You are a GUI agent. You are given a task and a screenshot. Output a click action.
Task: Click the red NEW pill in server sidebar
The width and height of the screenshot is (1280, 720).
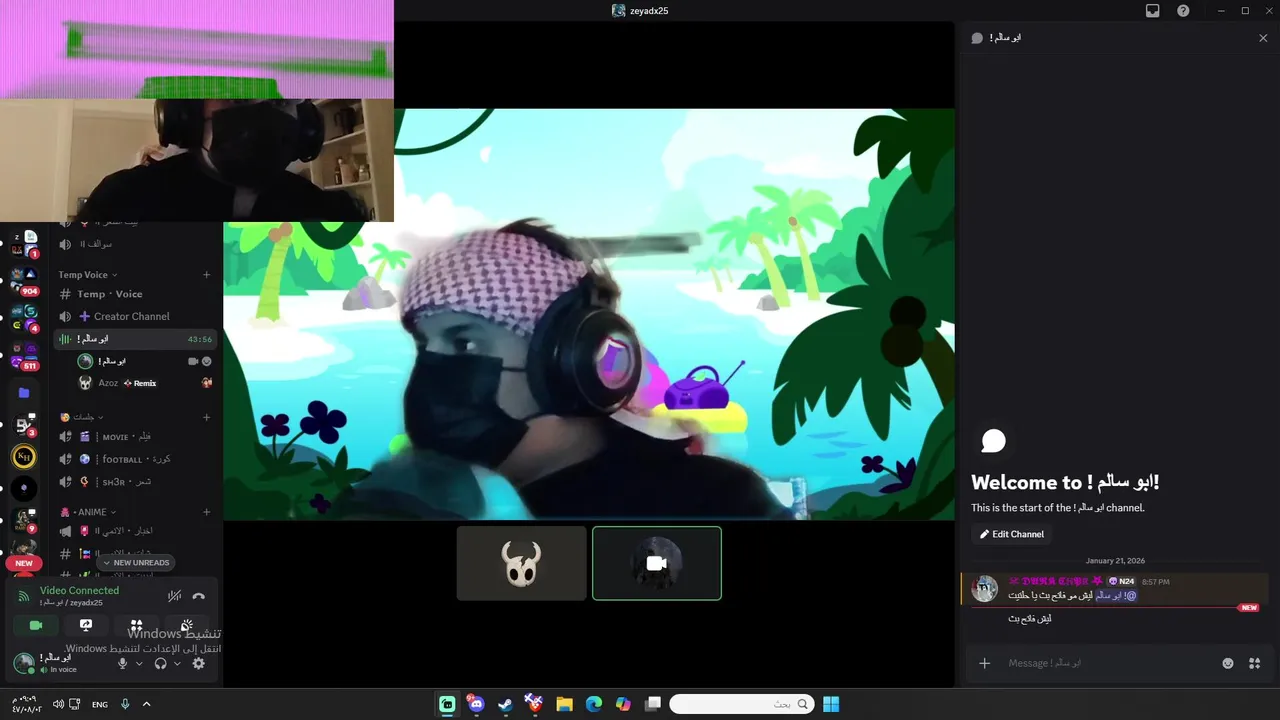point(24,563)
